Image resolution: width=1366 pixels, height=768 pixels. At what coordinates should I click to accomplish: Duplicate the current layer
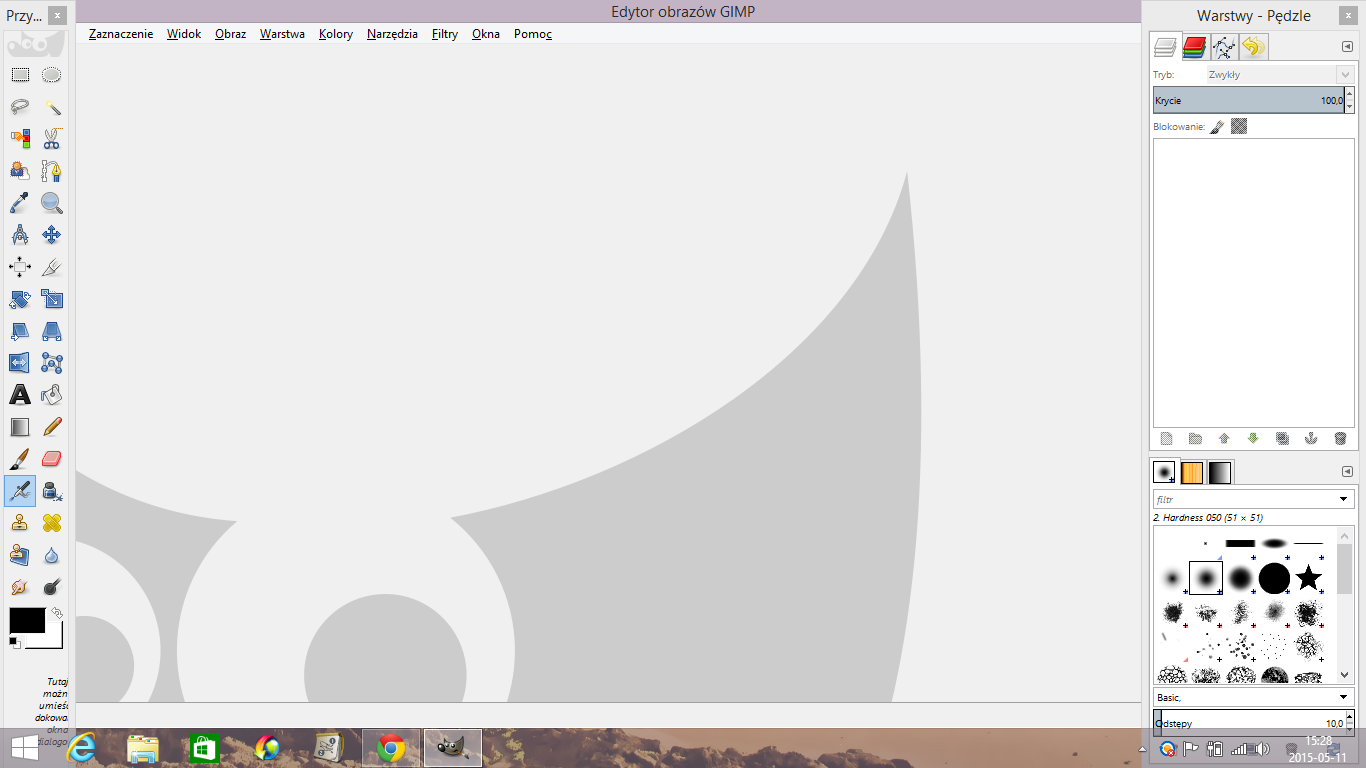point(1282,439)
